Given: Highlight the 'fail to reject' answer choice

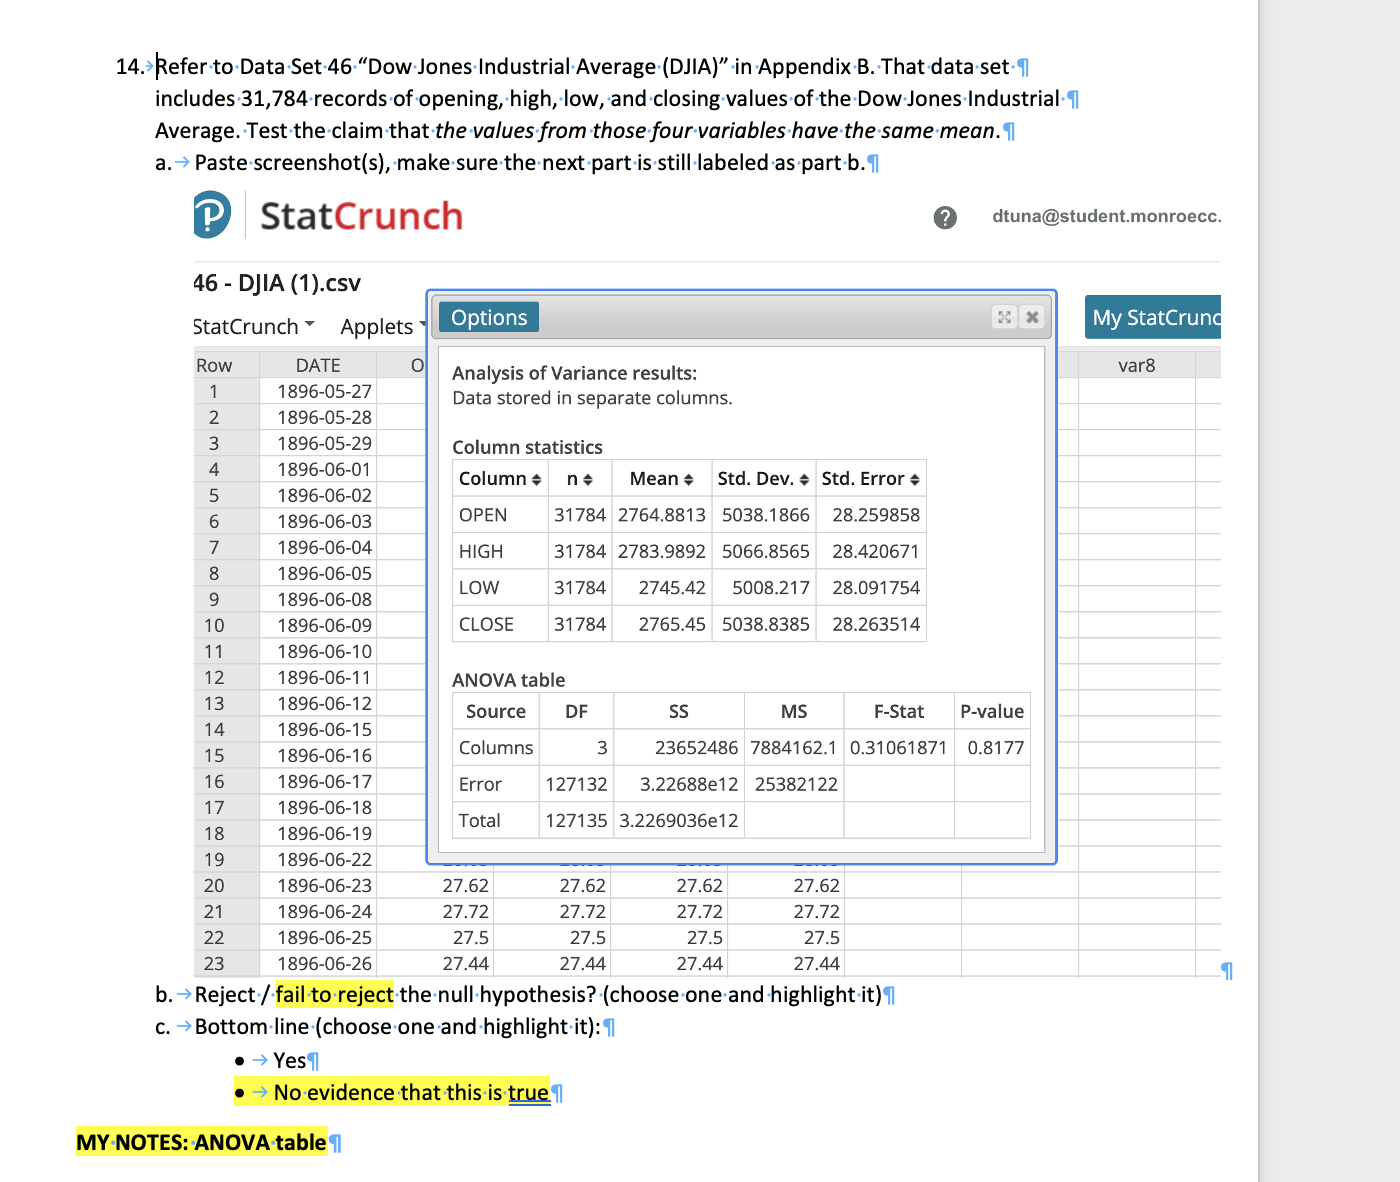Looking at the screenshot, I should (x=333, y=994).
